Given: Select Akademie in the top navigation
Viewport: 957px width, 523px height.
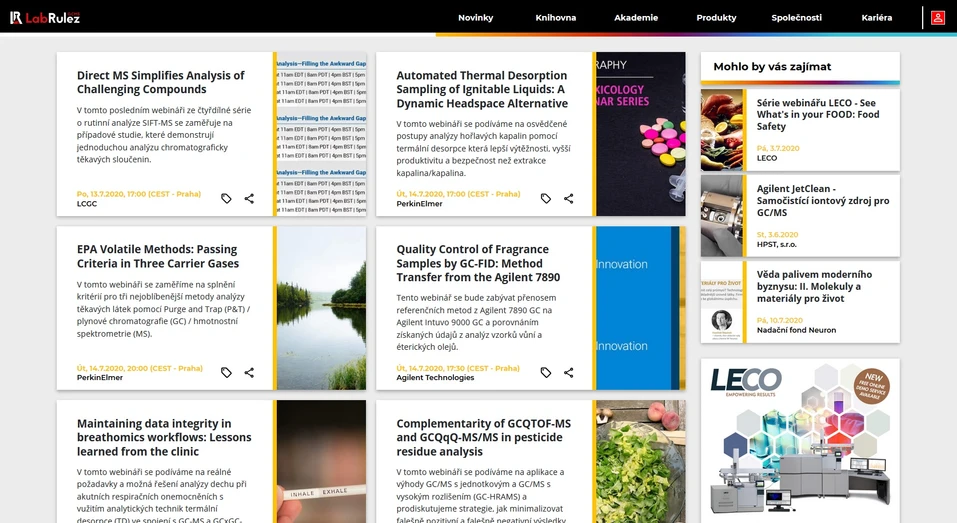Looking at the screenshot, I should point(636,18).
